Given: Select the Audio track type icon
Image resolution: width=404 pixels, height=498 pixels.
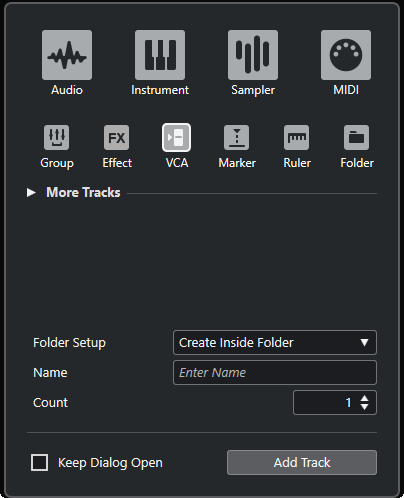Looking at the screenshot, I should pos(67,55).
